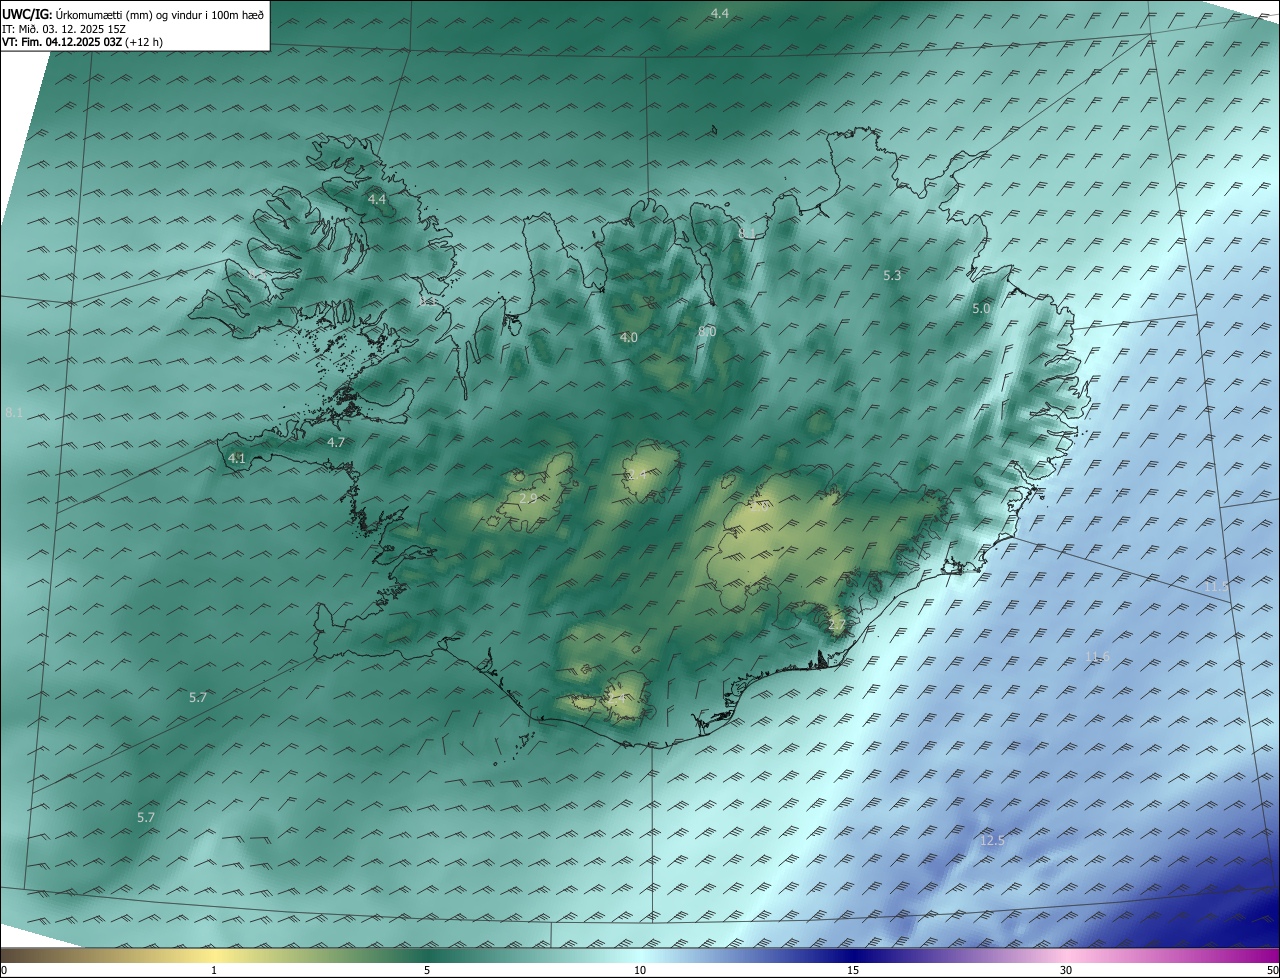Viewport: 1280px width, 978px height.
Task: Click the 8.0 value in north Iceland
Action: tap(707, 331)
